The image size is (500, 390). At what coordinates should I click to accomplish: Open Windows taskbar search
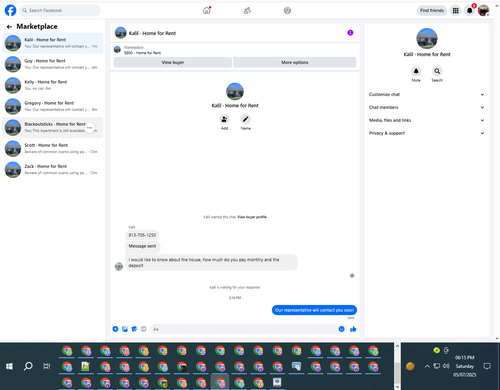(x=28, y=366)
